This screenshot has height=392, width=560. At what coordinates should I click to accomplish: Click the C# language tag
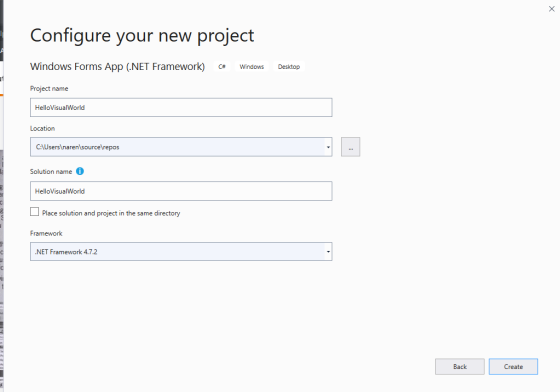coord(222,67)
